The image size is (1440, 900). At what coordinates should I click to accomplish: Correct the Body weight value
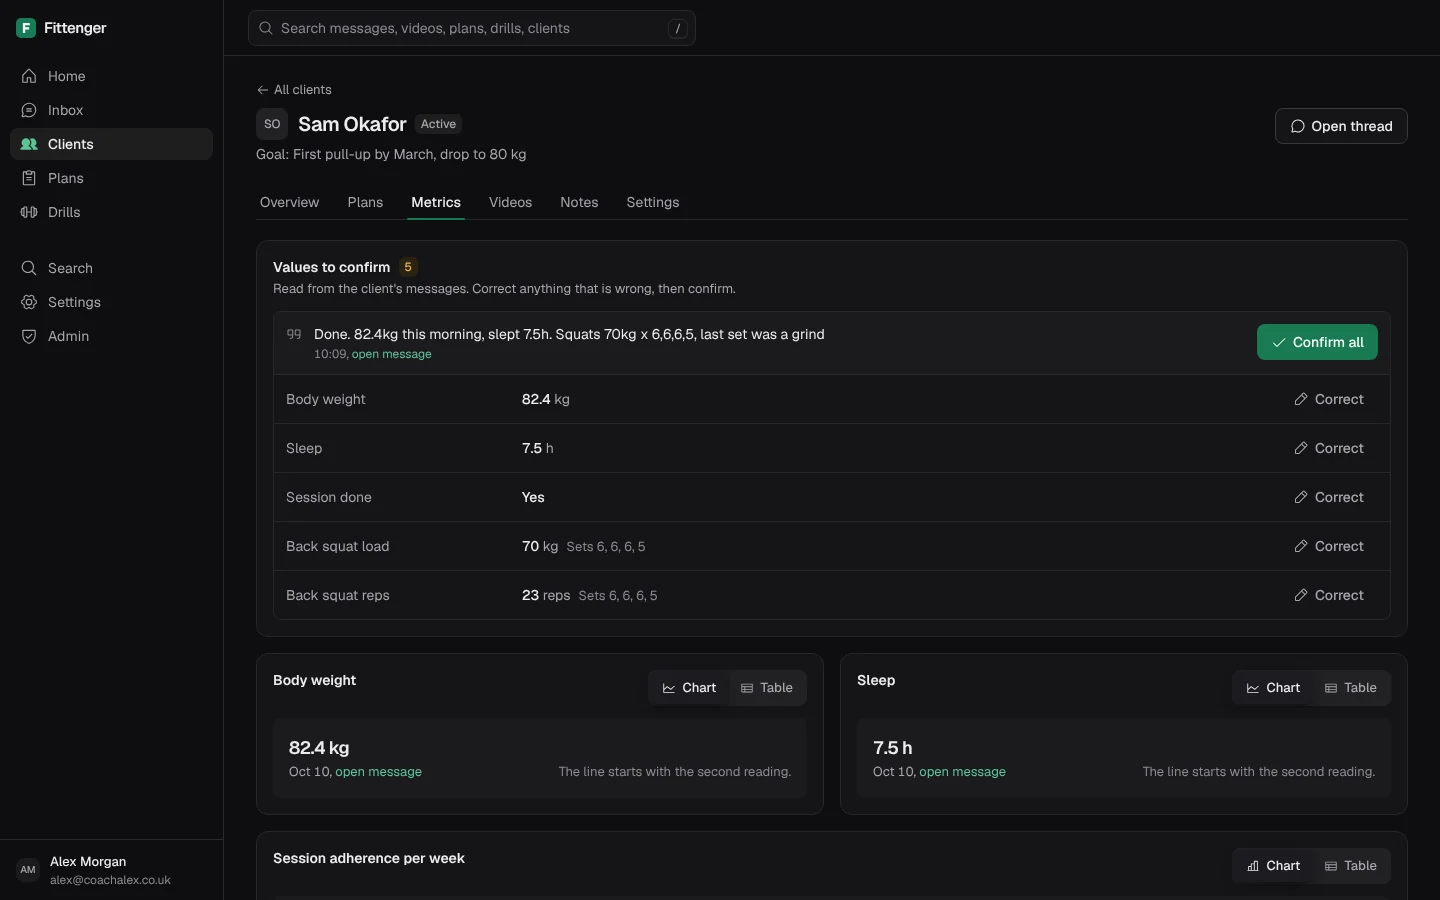coord(1329,399)
